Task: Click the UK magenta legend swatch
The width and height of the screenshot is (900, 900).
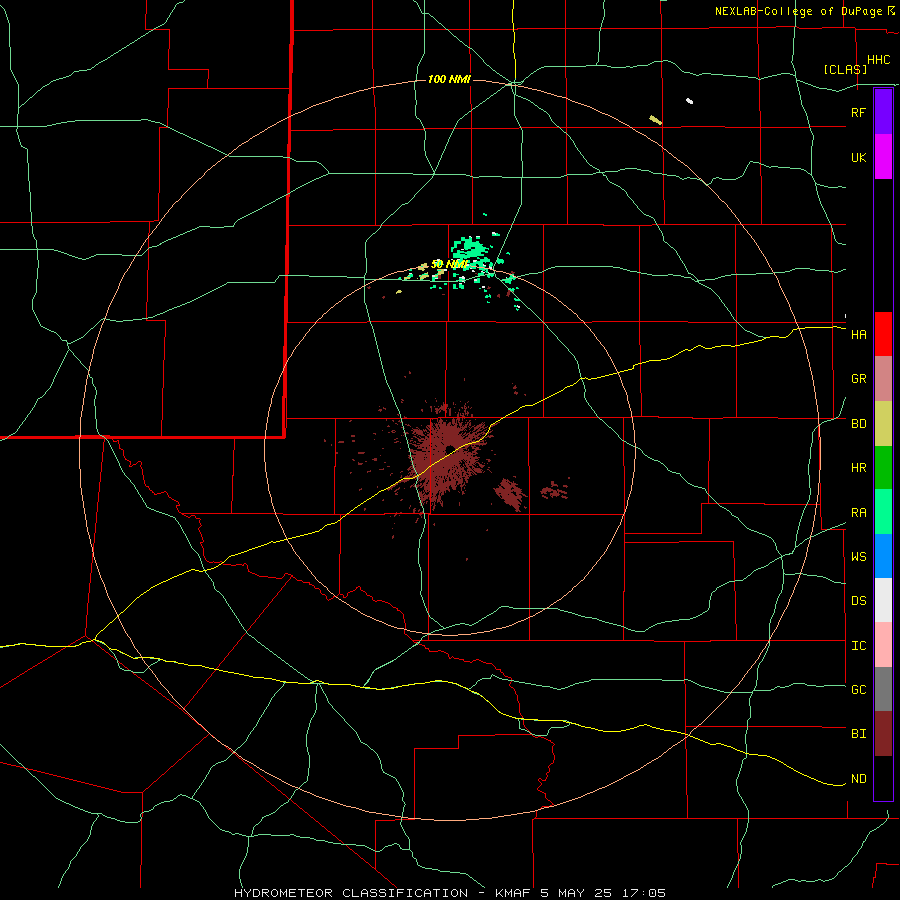Action: (x=883, y=157)
